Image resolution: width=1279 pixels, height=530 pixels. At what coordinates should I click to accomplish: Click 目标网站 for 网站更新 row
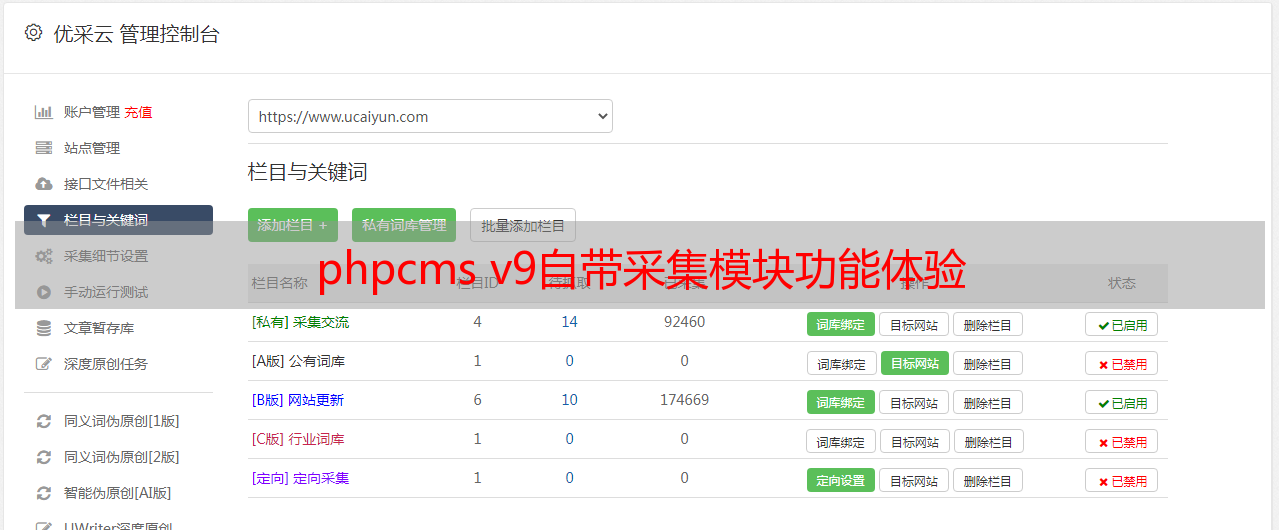click(914, 402)
